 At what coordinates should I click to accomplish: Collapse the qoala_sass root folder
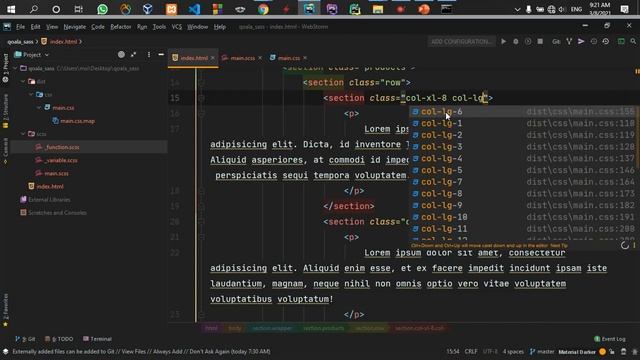click(16, 68)
